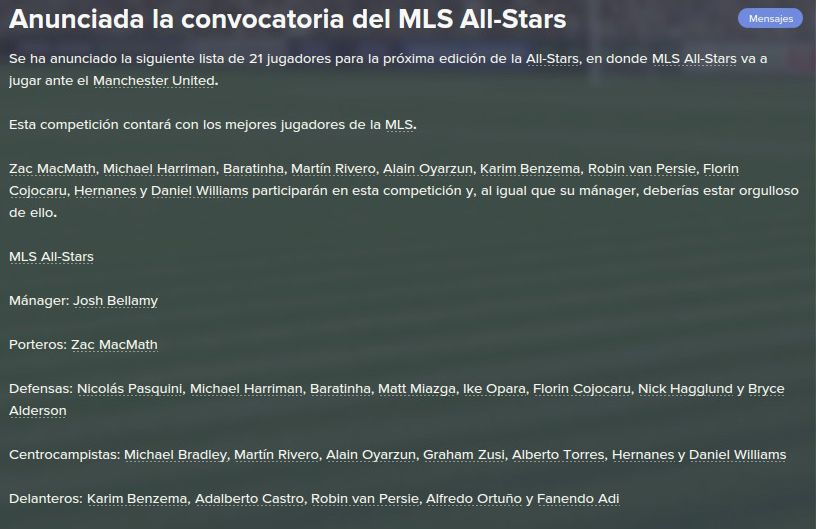Screen dimensions: 816x529
Task: Open manager Josh Bellamy's profile link
Action: pos(116,301)
